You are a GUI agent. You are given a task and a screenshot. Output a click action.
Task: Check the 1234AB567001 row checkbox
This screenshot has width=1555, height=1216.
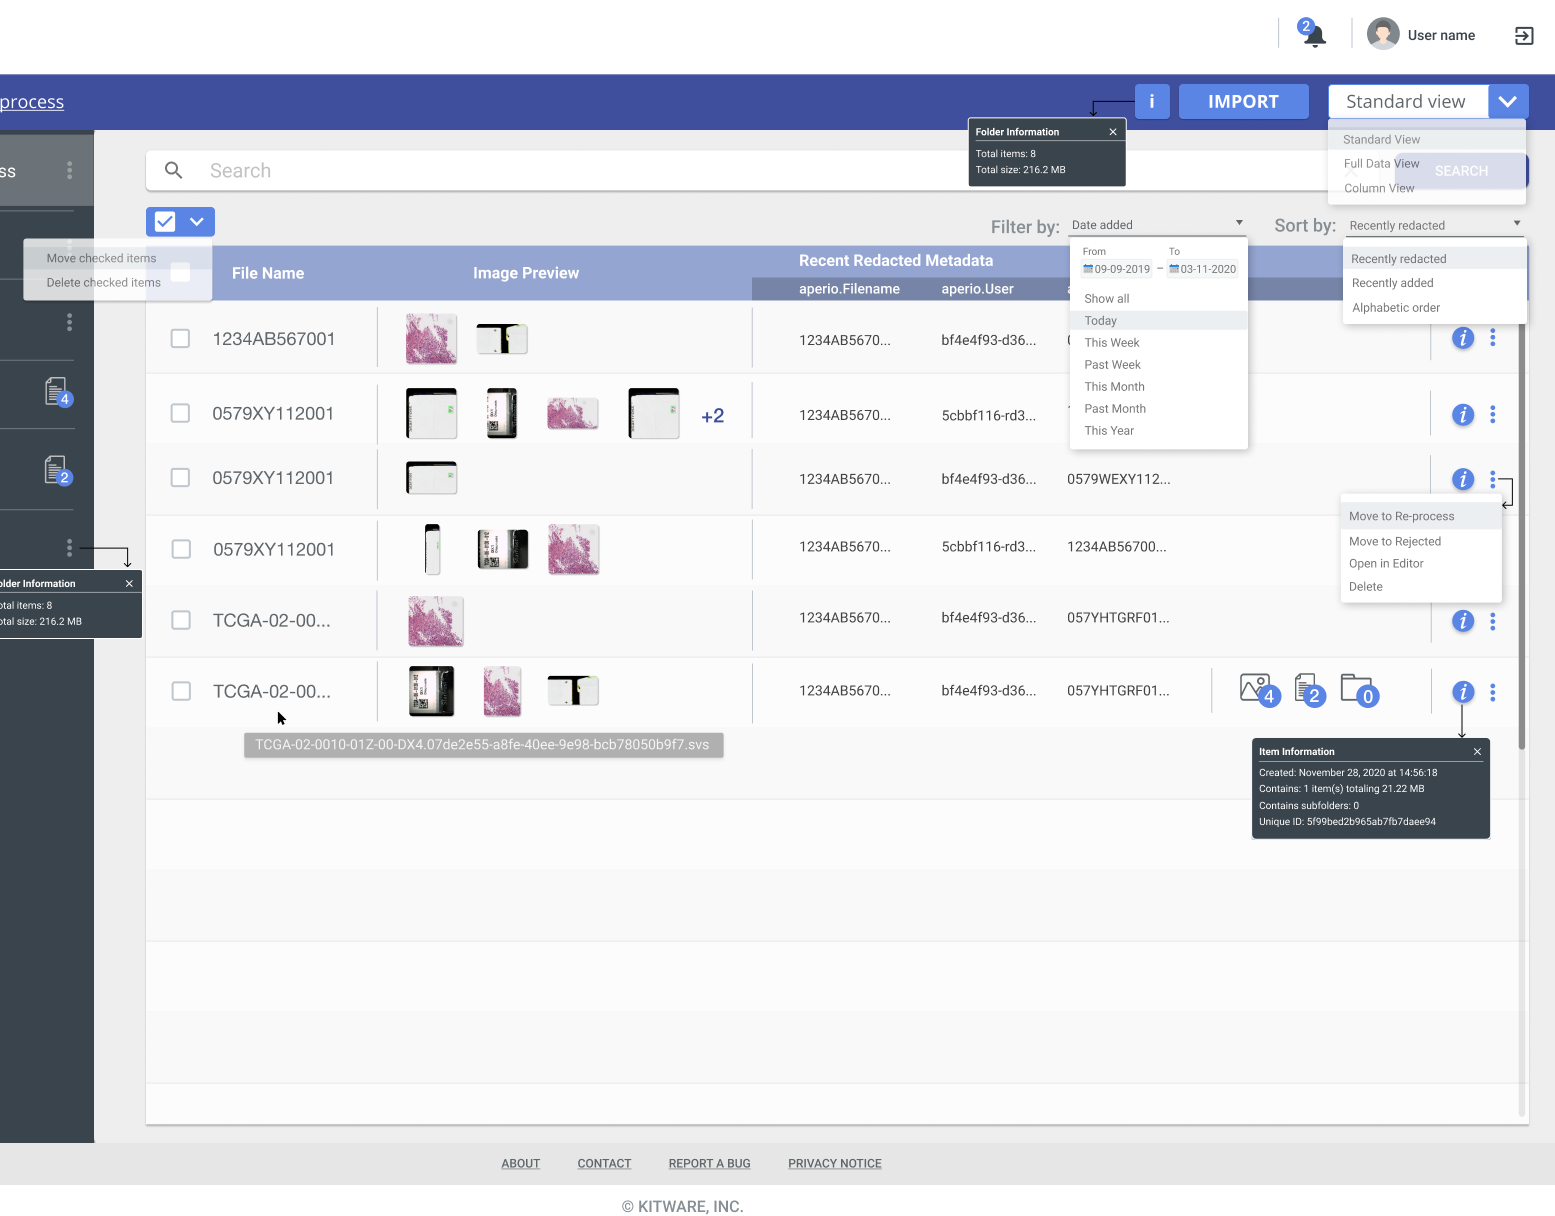[180, 339]
